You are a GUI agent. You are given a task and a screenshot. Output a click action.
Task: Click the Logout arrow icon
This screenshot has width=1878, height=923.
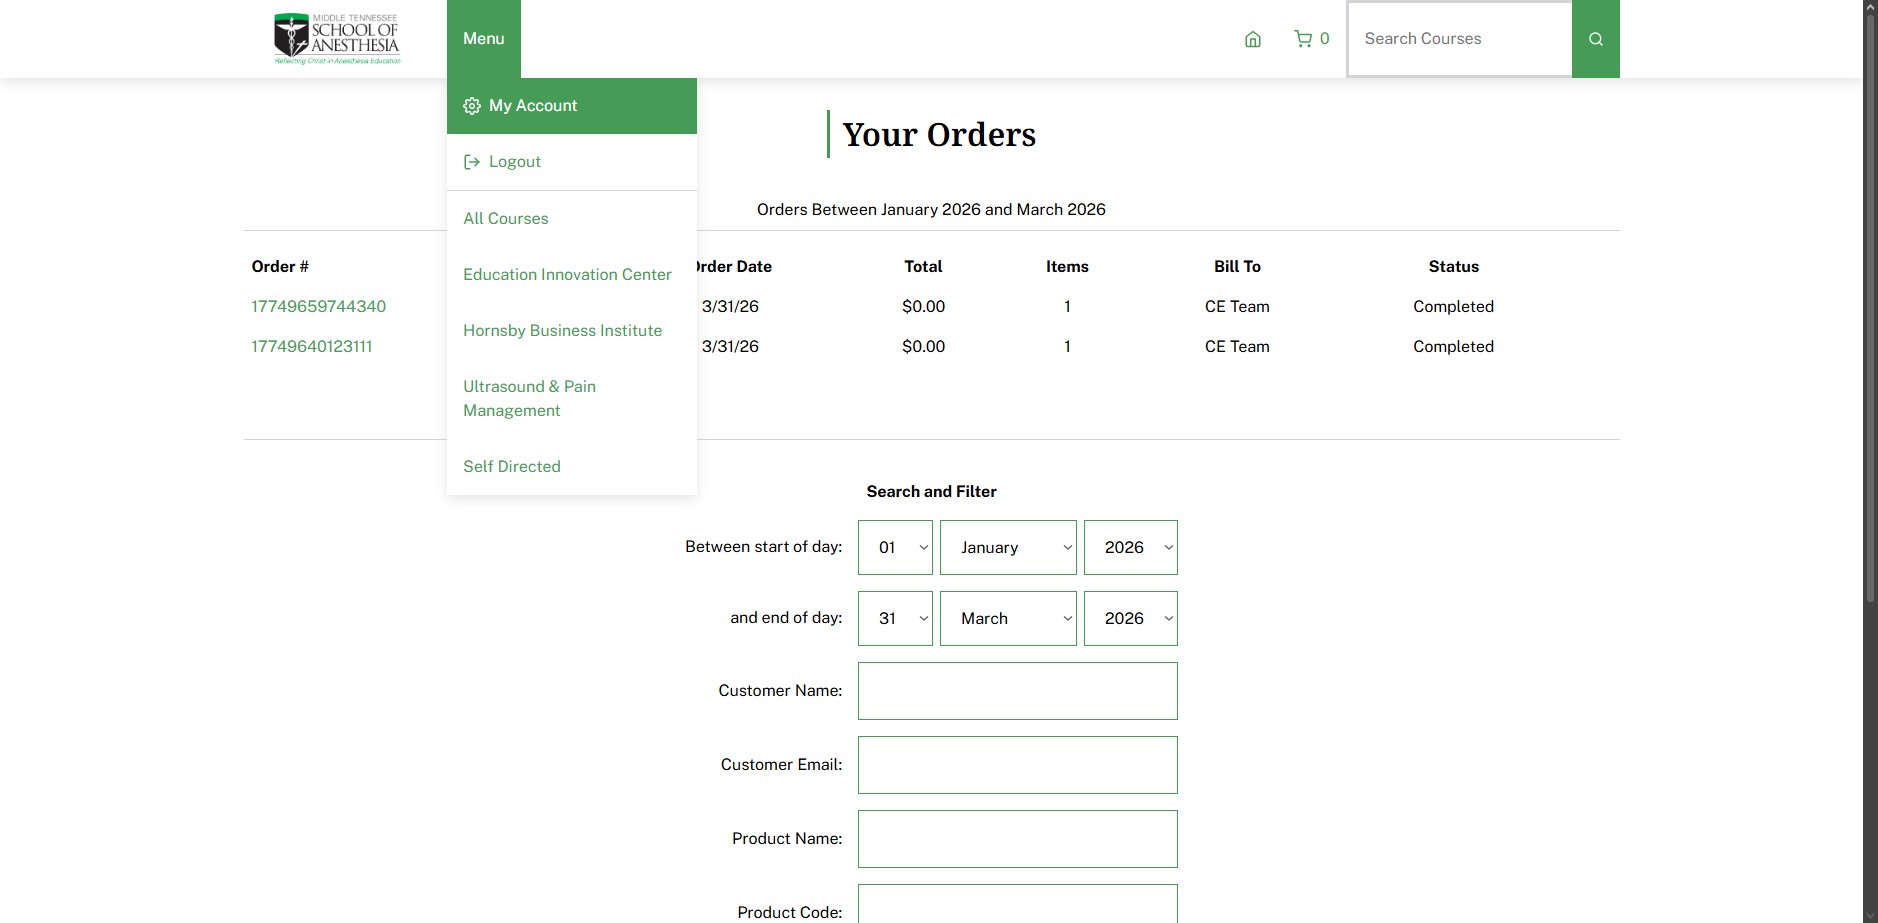pos(472,162)
